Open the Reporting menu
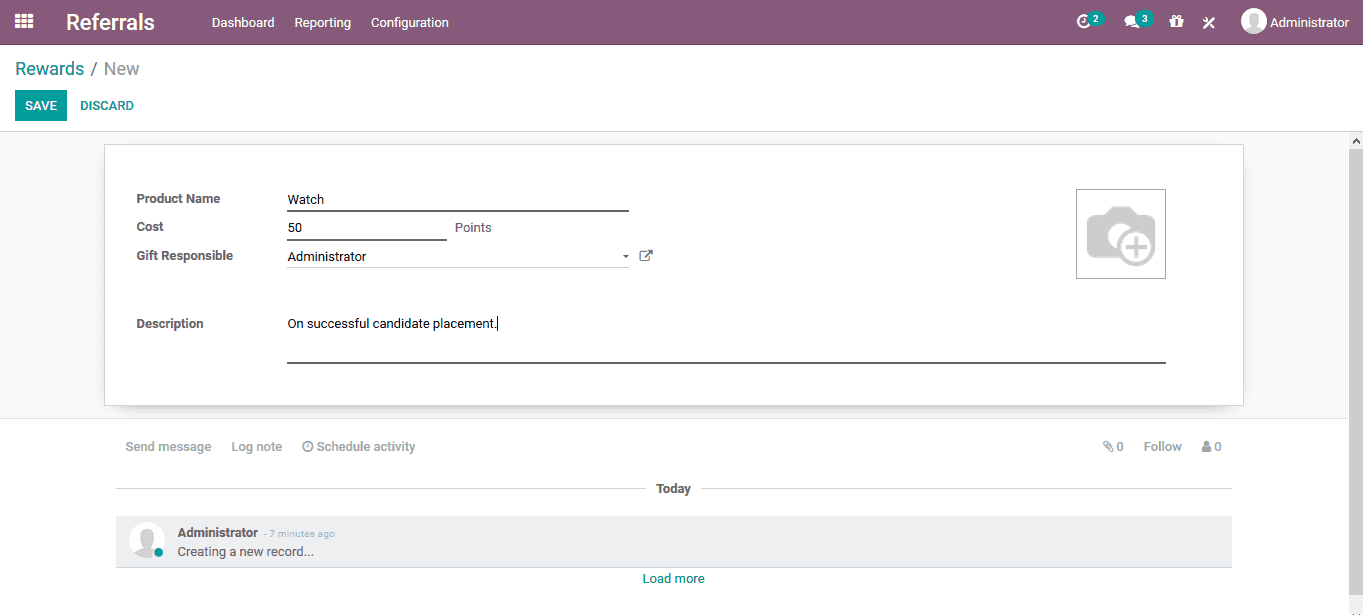 pos(323,22)
